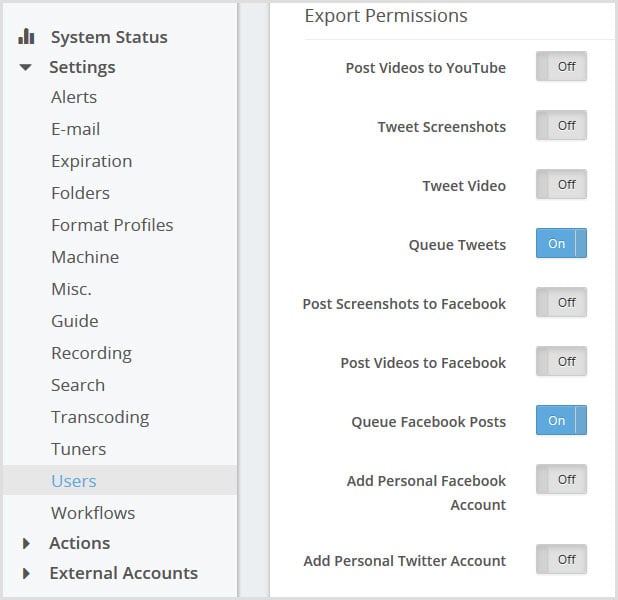Enable Add Personal Facebook Account toggle
Screen dimensions: 618x600
pyautogui.click(x=561, y=480)
